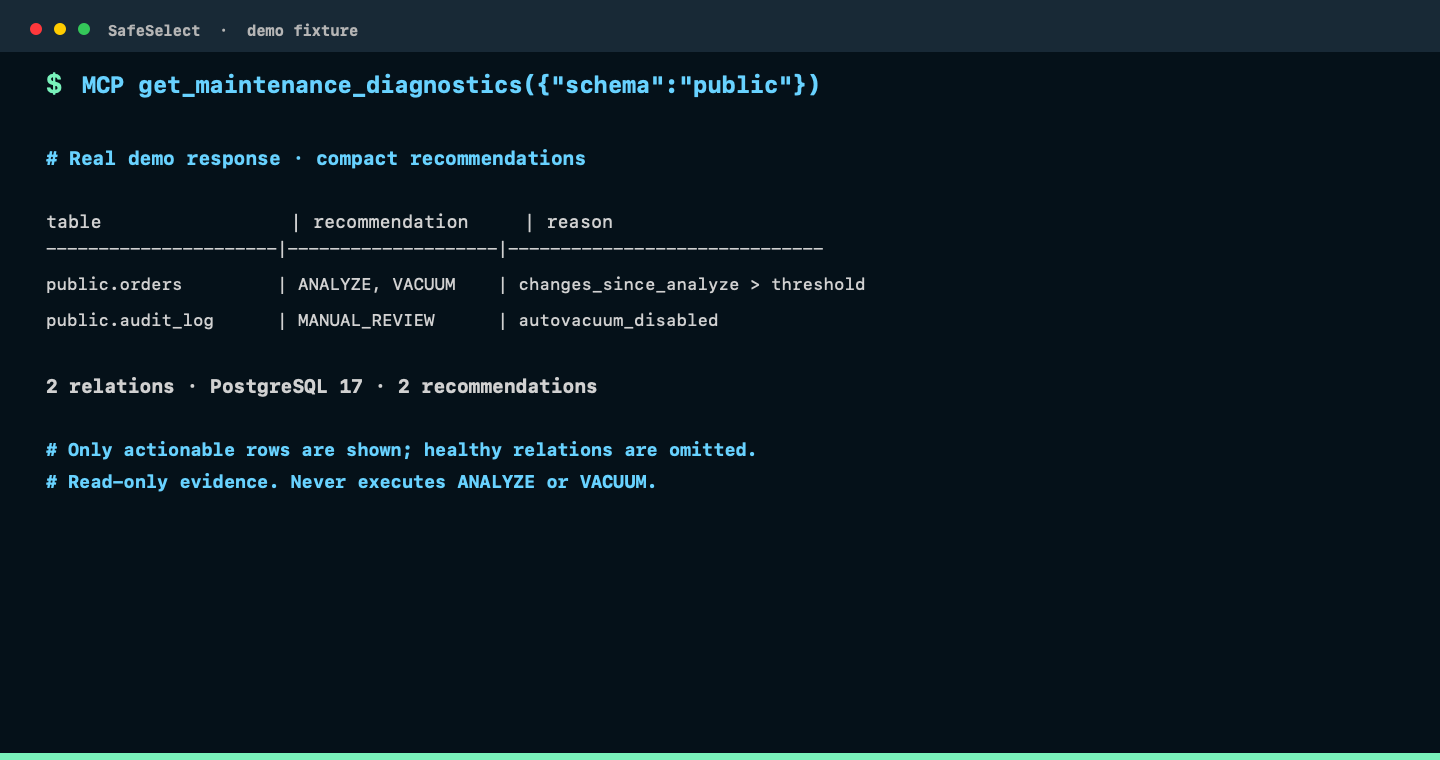1440x760 pixels.
Task: Click the 'autovacuum_disabled' reason cell
Action: pyautogui.click(x=618, y=321)
